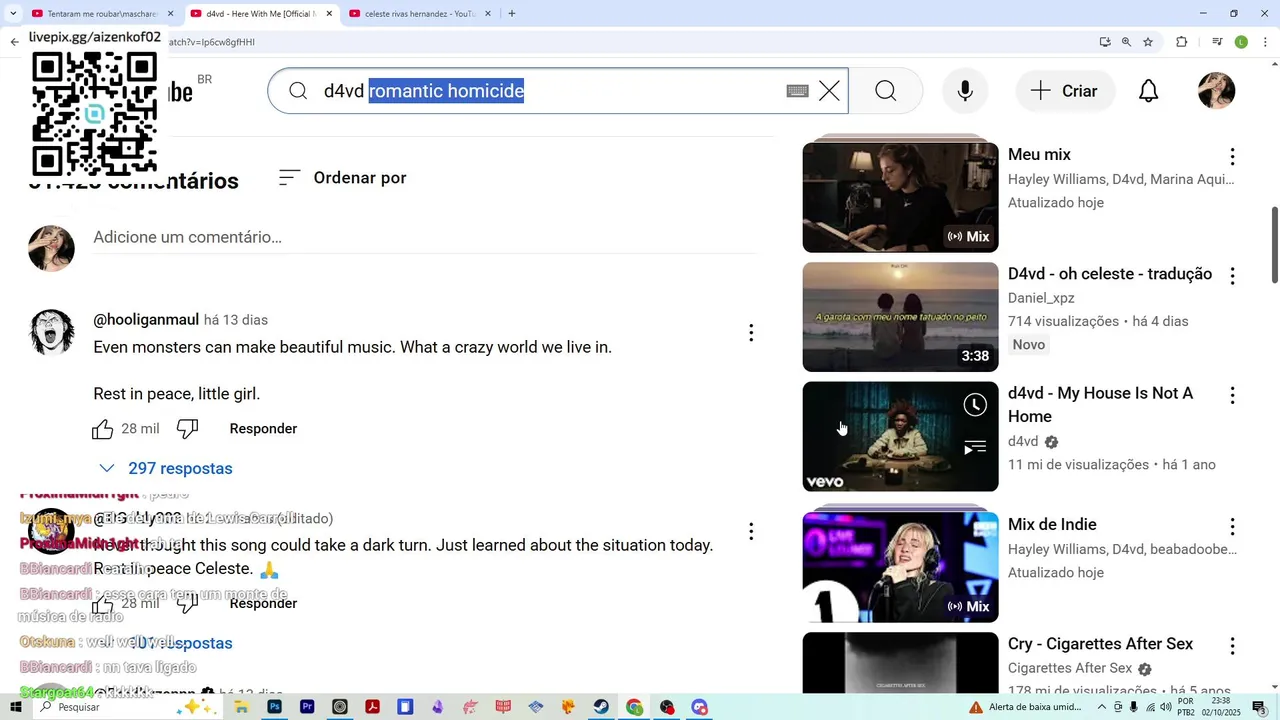Open Ordenar por sort menu
The height and width of the screenshot is (720, 1280).
342,178
